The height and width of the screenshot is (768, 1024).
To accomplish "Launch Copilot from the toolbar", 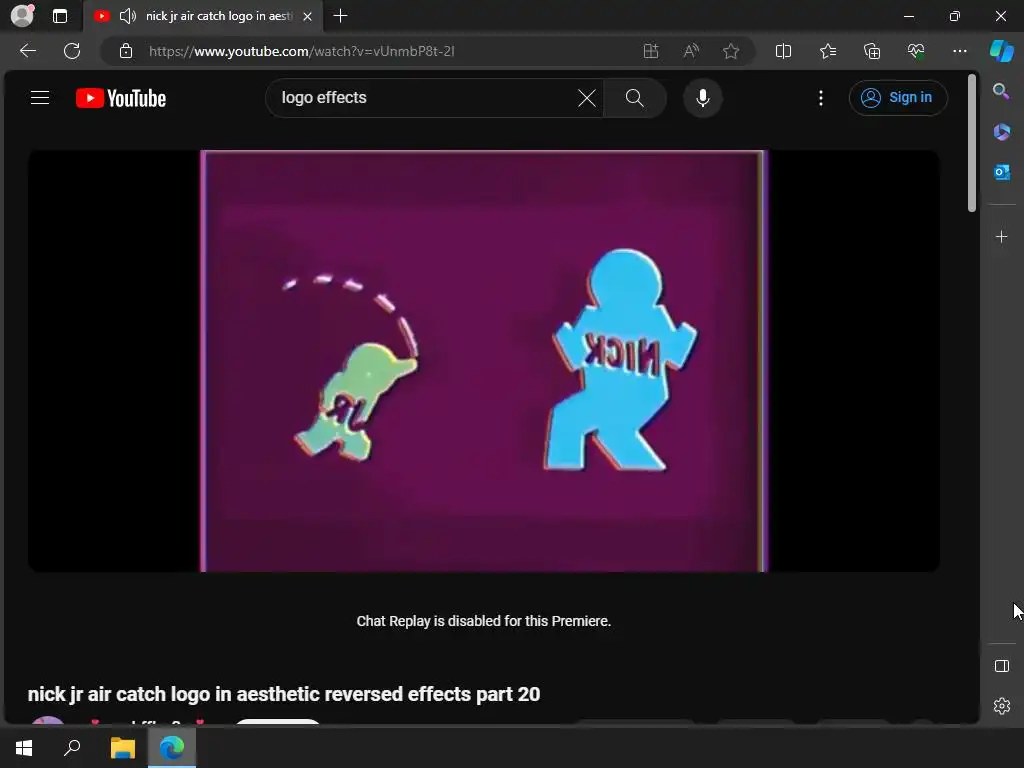I will pyautogui.click(x=1002, y=51).
